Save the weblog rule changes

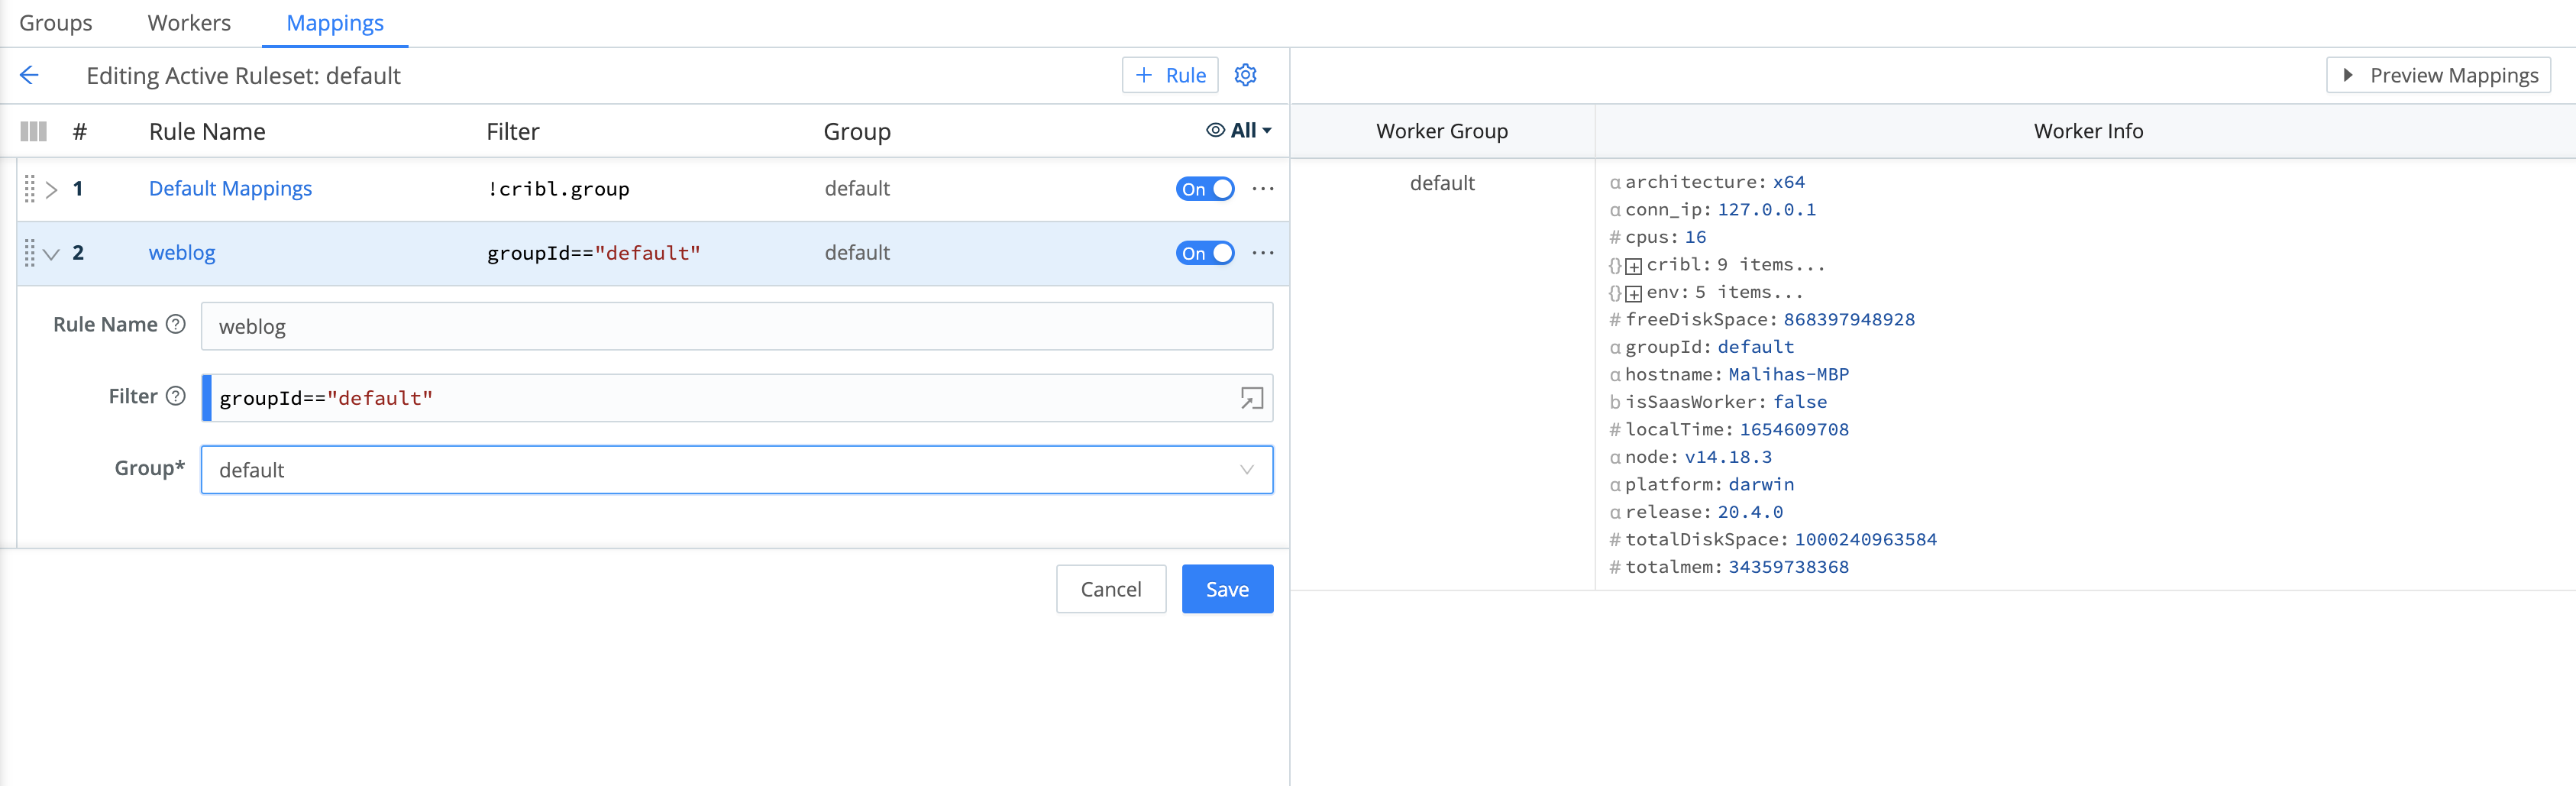[x=1227, y=588]
